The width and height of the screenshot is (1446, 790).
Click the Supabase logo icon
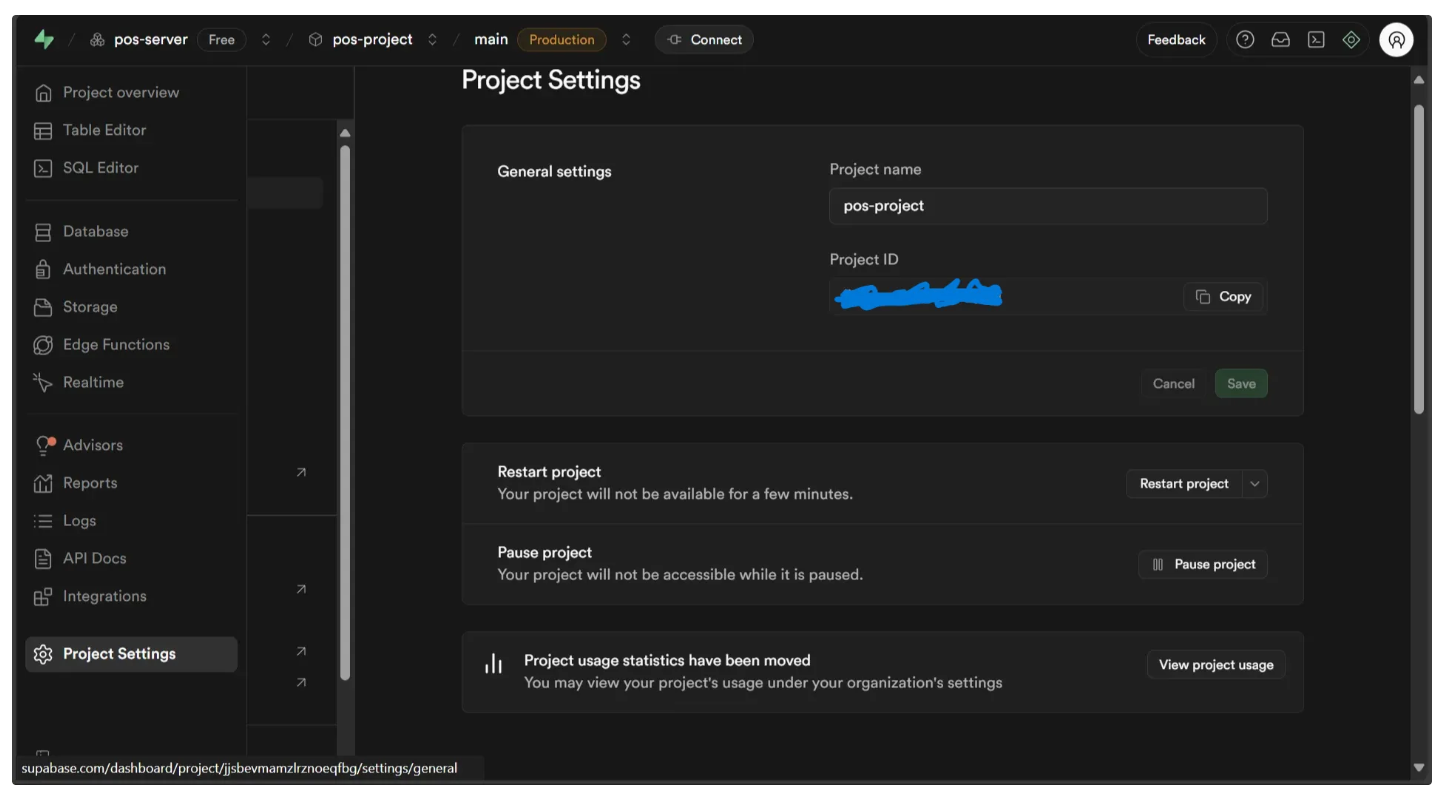tap(44, 40)
